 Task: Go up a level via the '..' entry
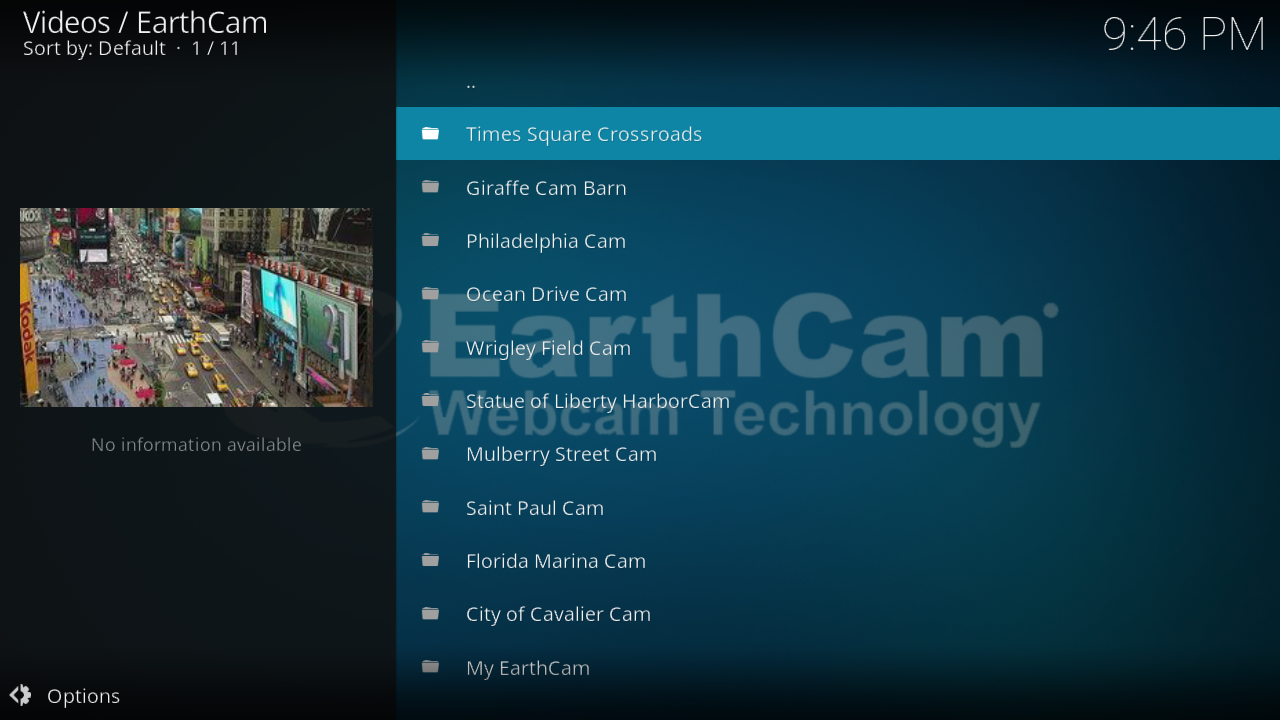(x=471, y=83)
